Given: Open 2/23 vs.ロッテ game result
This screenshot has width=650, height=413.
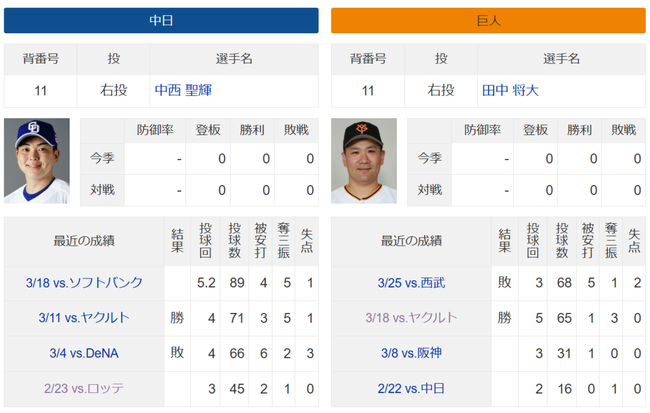Looking at the screenshot, I should tap(84, 389).
